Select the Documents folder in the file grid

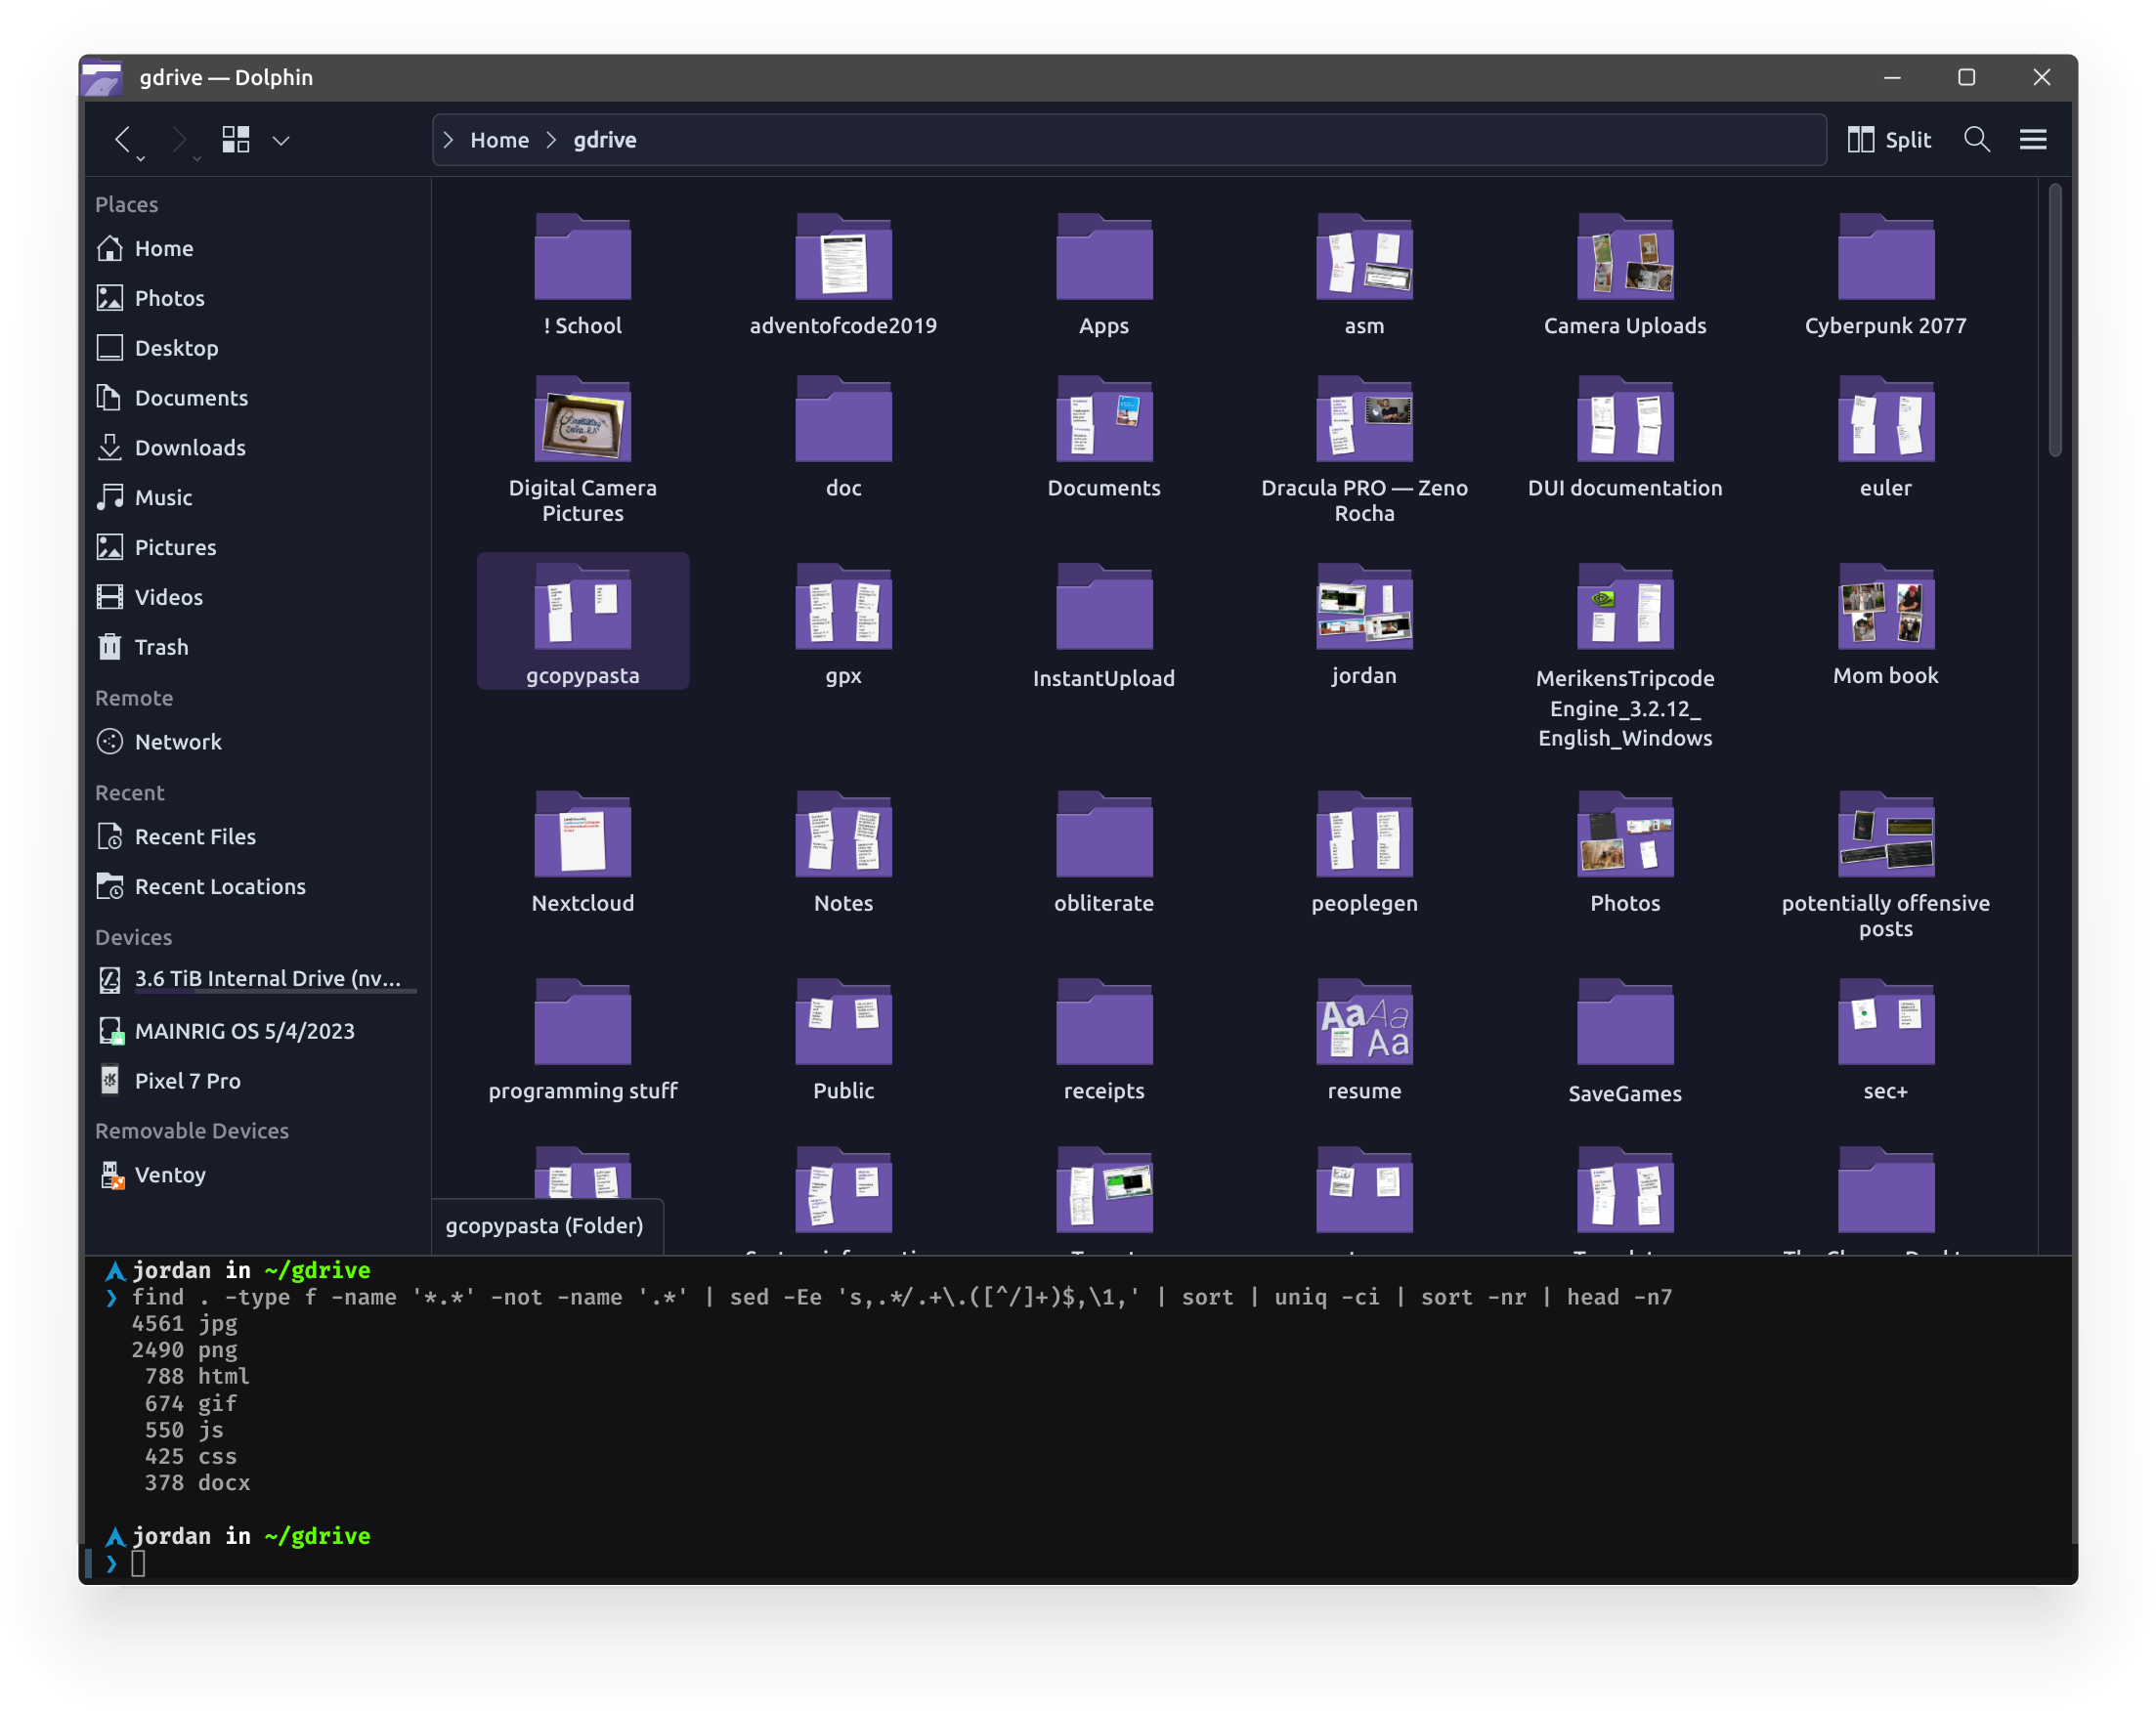[1104, 438]
